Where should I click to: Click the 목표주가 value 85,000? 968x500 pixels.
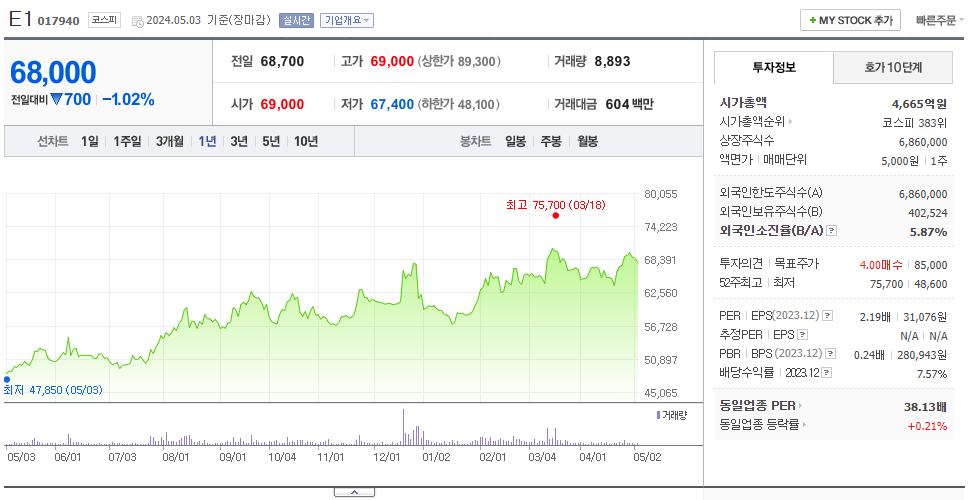point(930,265)
